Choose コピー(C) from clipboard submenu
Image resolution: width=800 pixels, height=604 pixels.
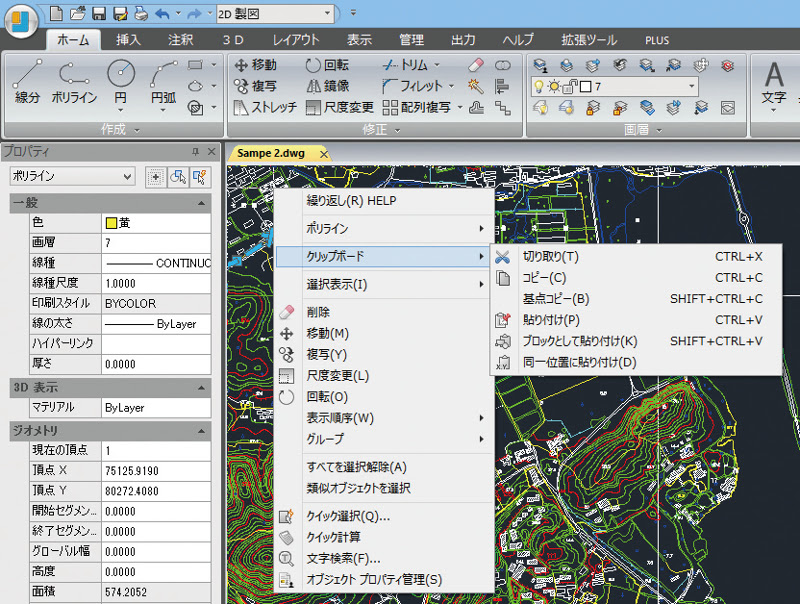coord(636,278)
